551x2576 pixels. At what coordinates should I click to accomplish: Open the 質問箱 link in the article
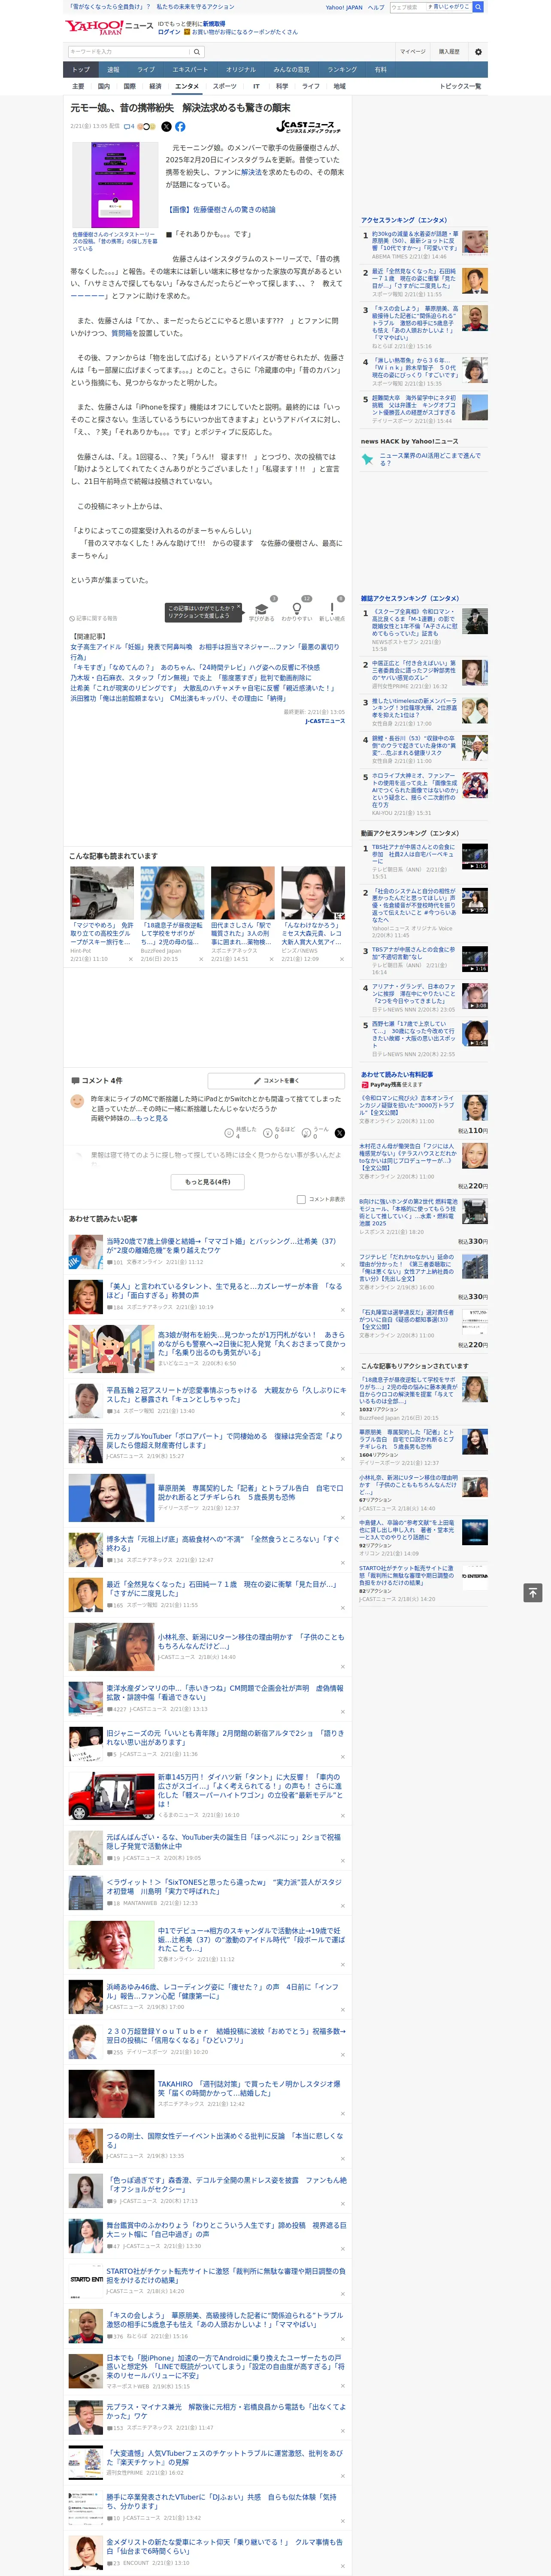[x=121, y=334]
